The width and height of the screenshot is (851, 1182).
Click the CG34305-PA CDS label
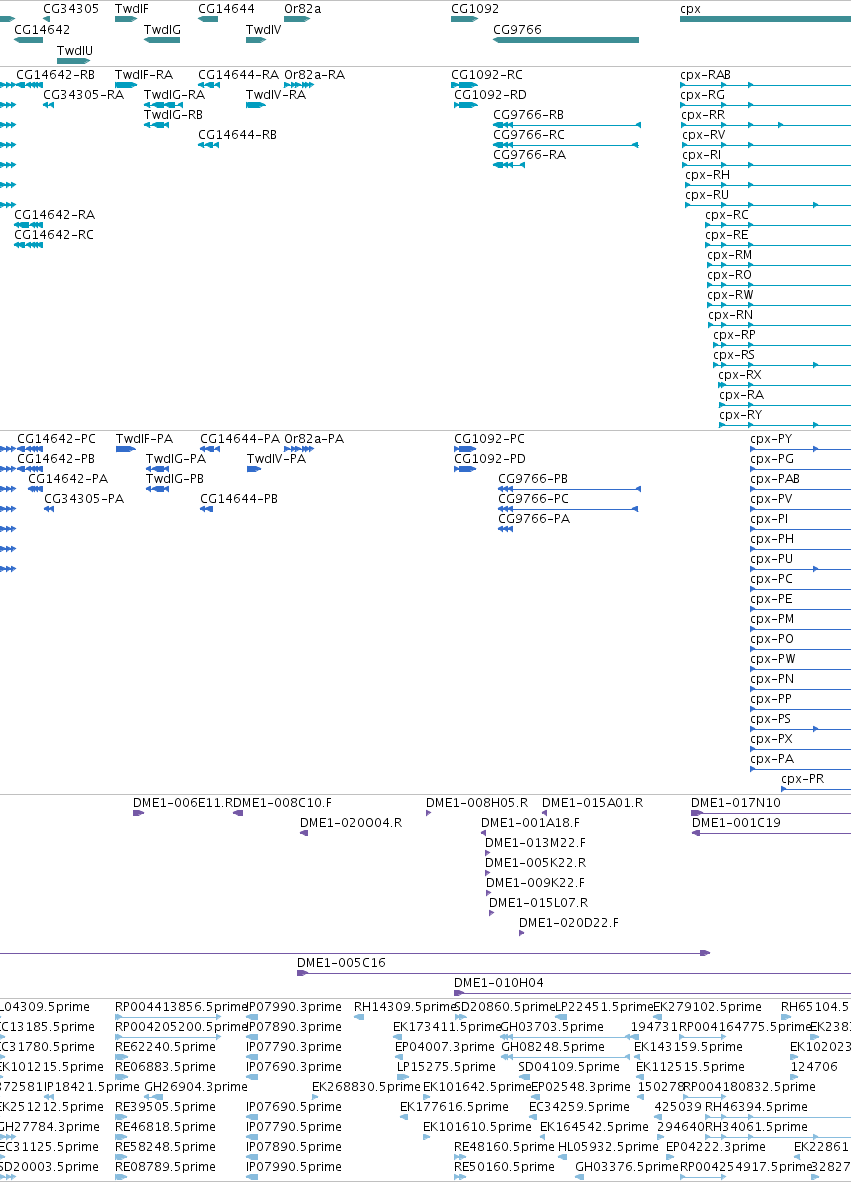[84, 498]
